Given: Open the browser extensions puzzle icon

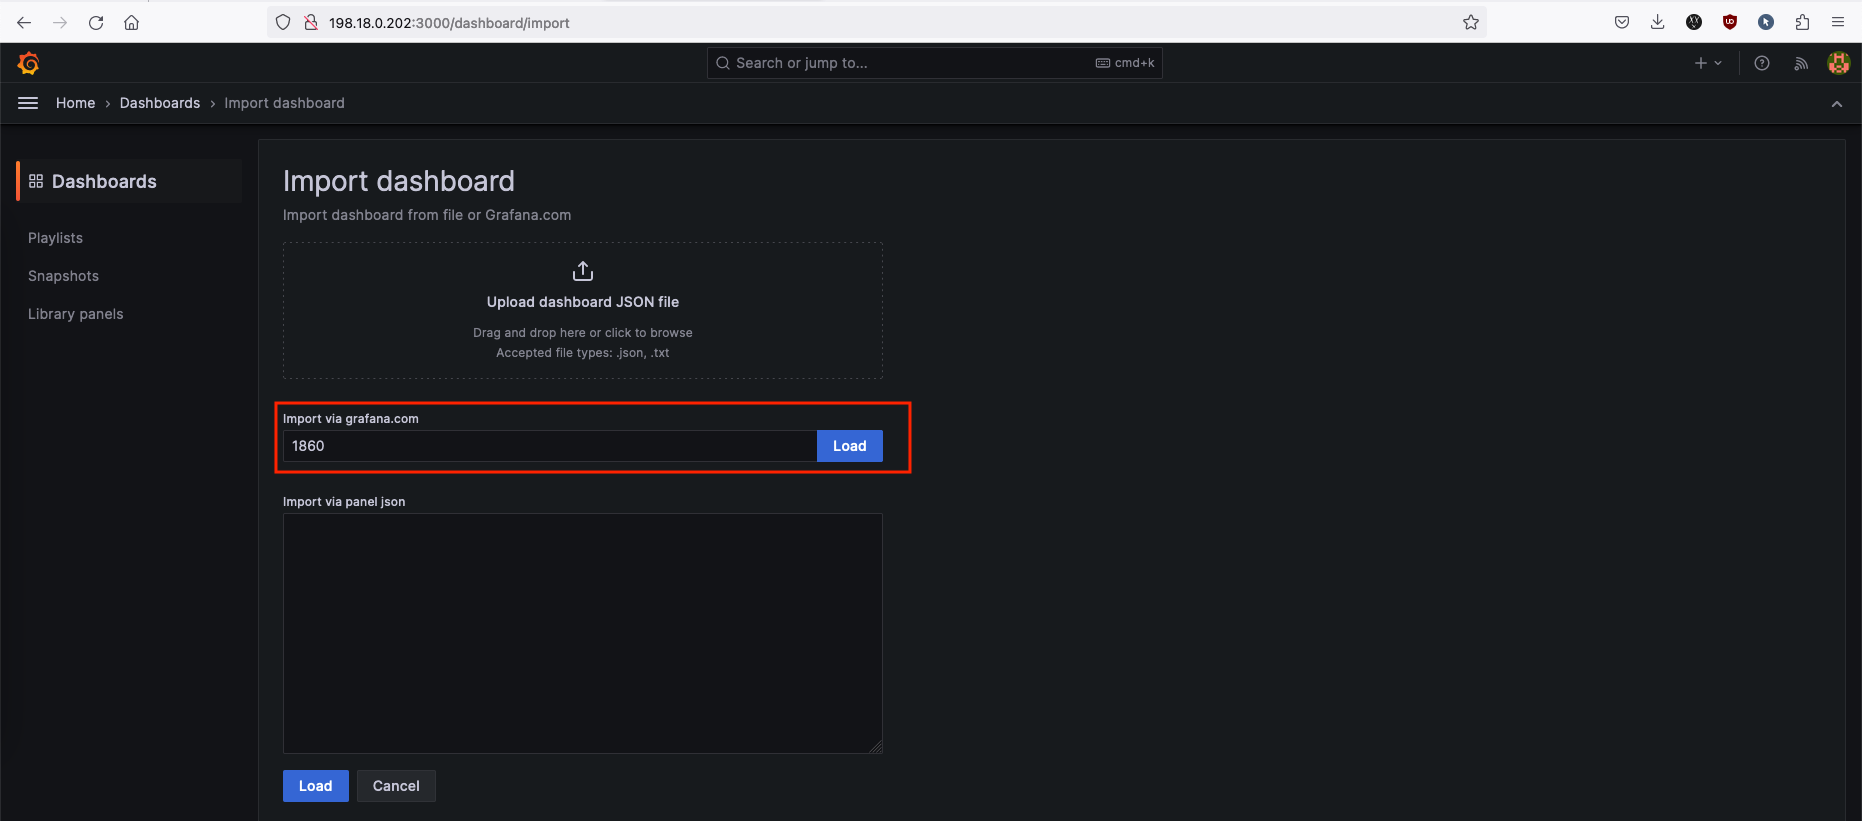Looking at the screenshot, I should coord(1802,22).
